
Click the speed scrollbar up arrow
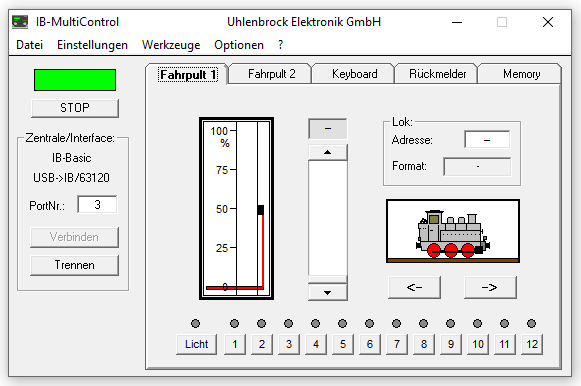(x=328, y=152)
